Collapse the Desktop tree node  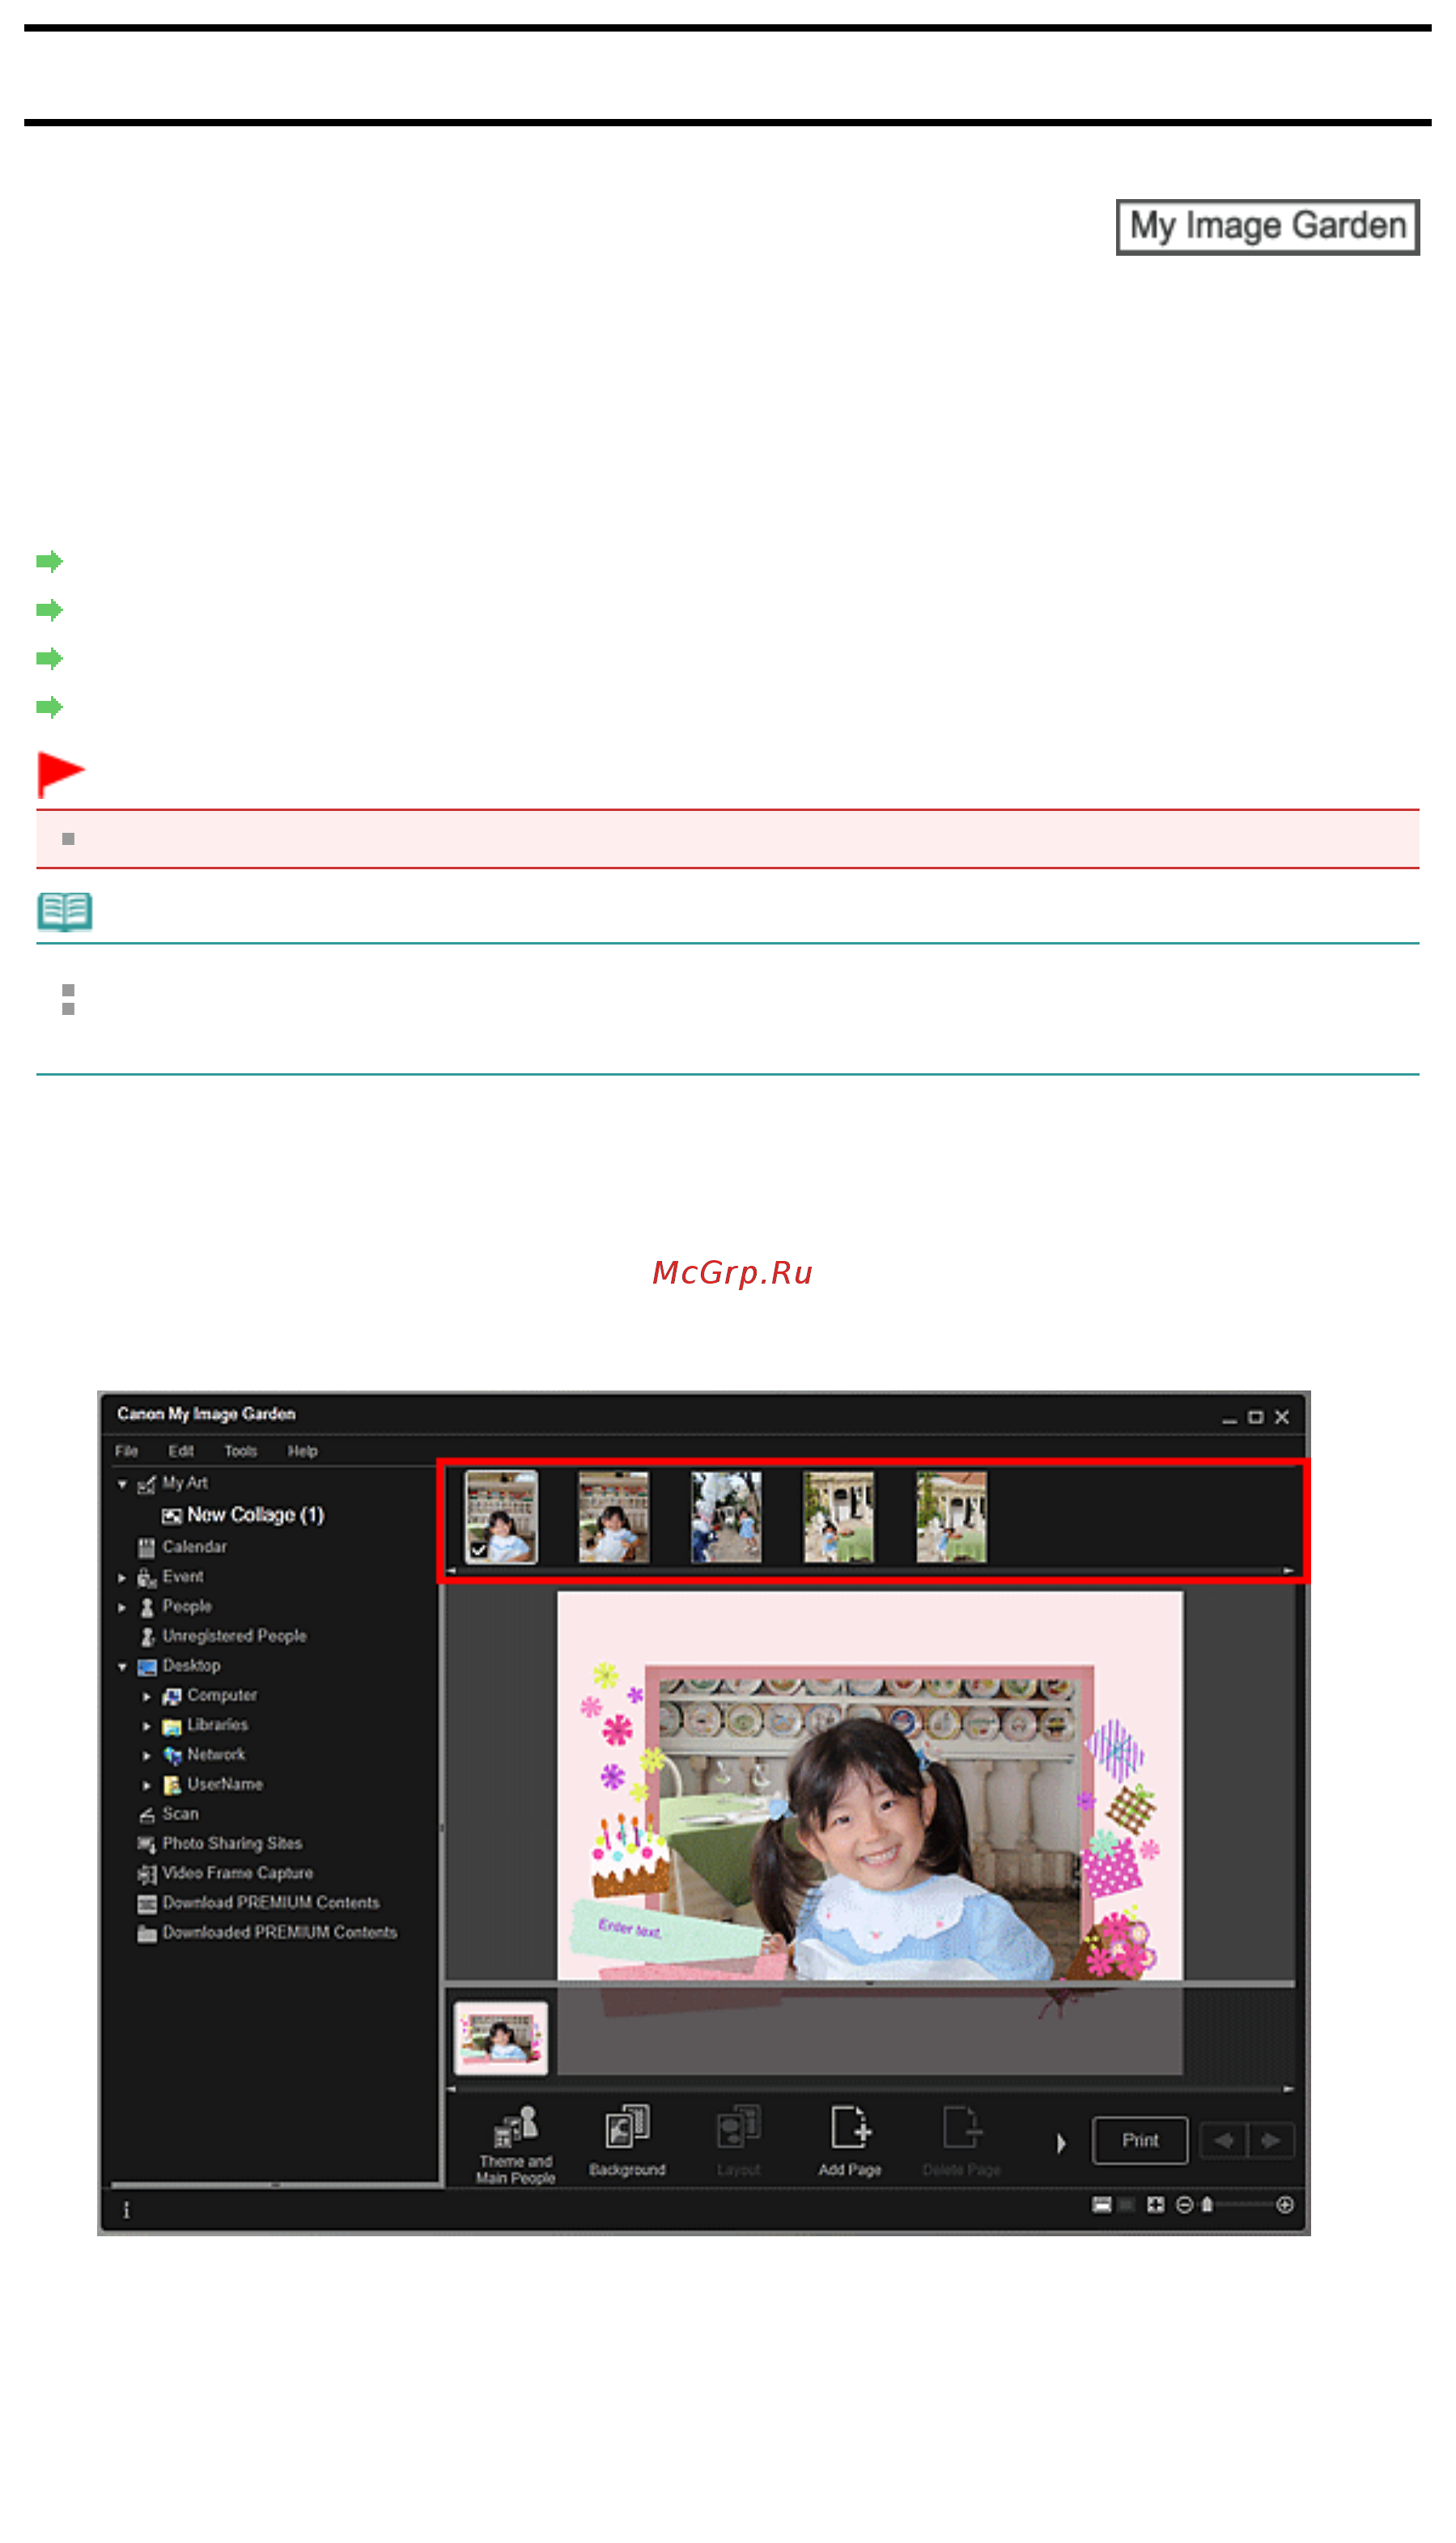tap(122, 1667)
